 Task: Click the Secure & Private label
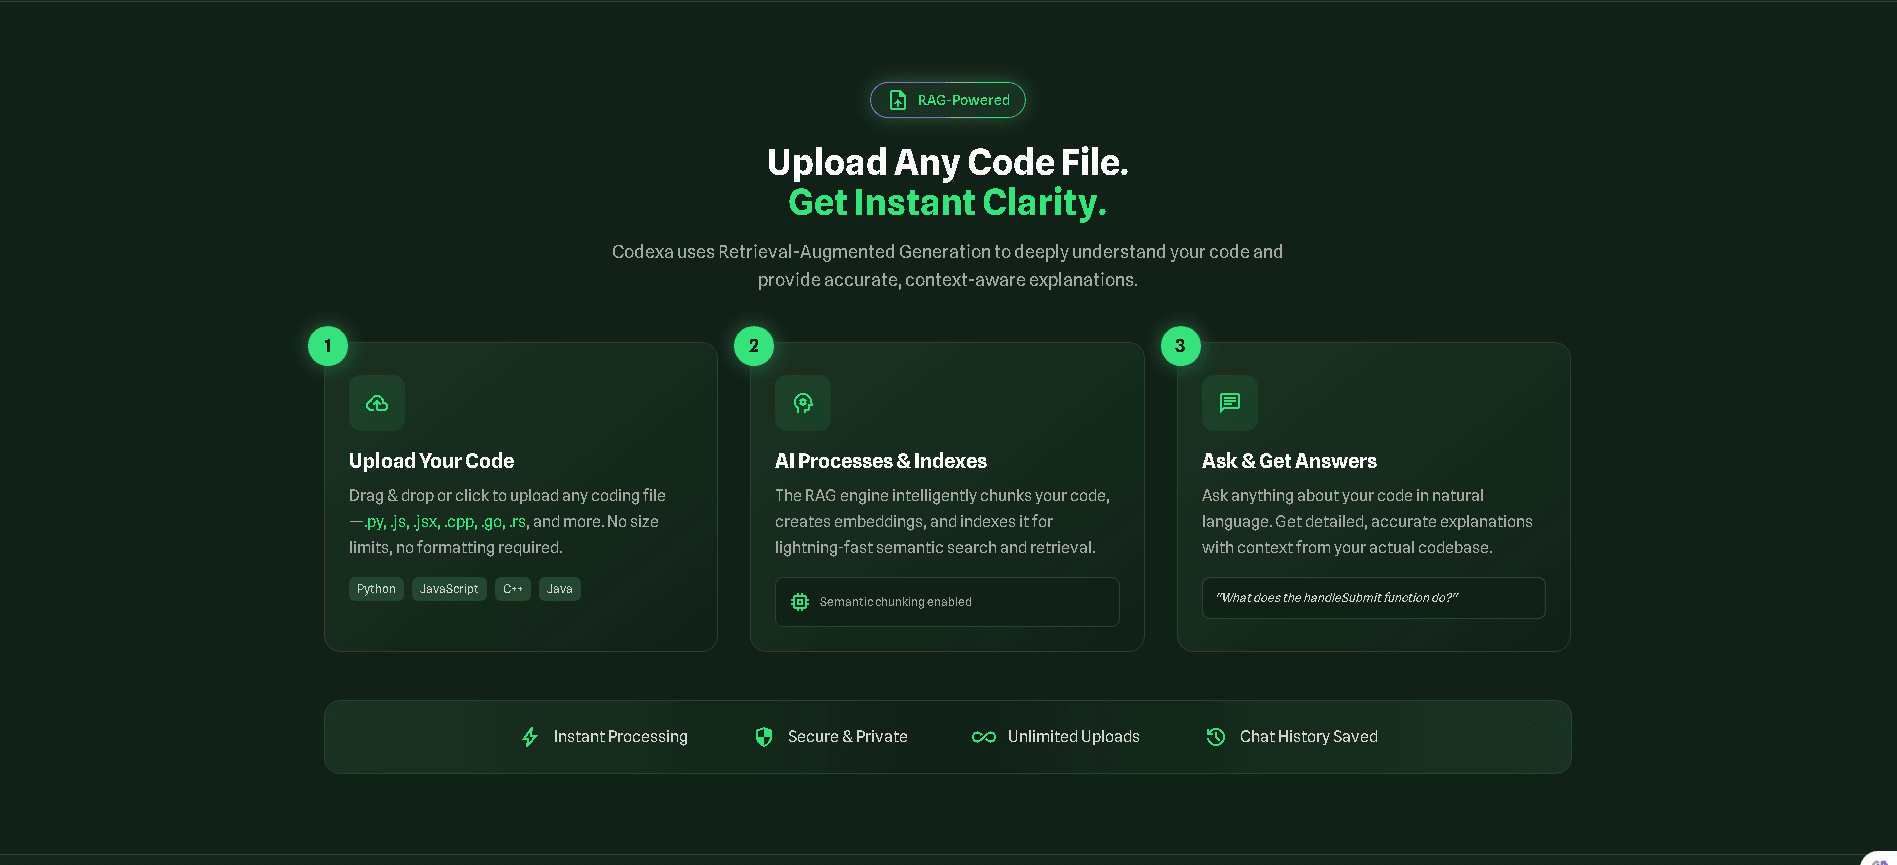click(848, 737)
